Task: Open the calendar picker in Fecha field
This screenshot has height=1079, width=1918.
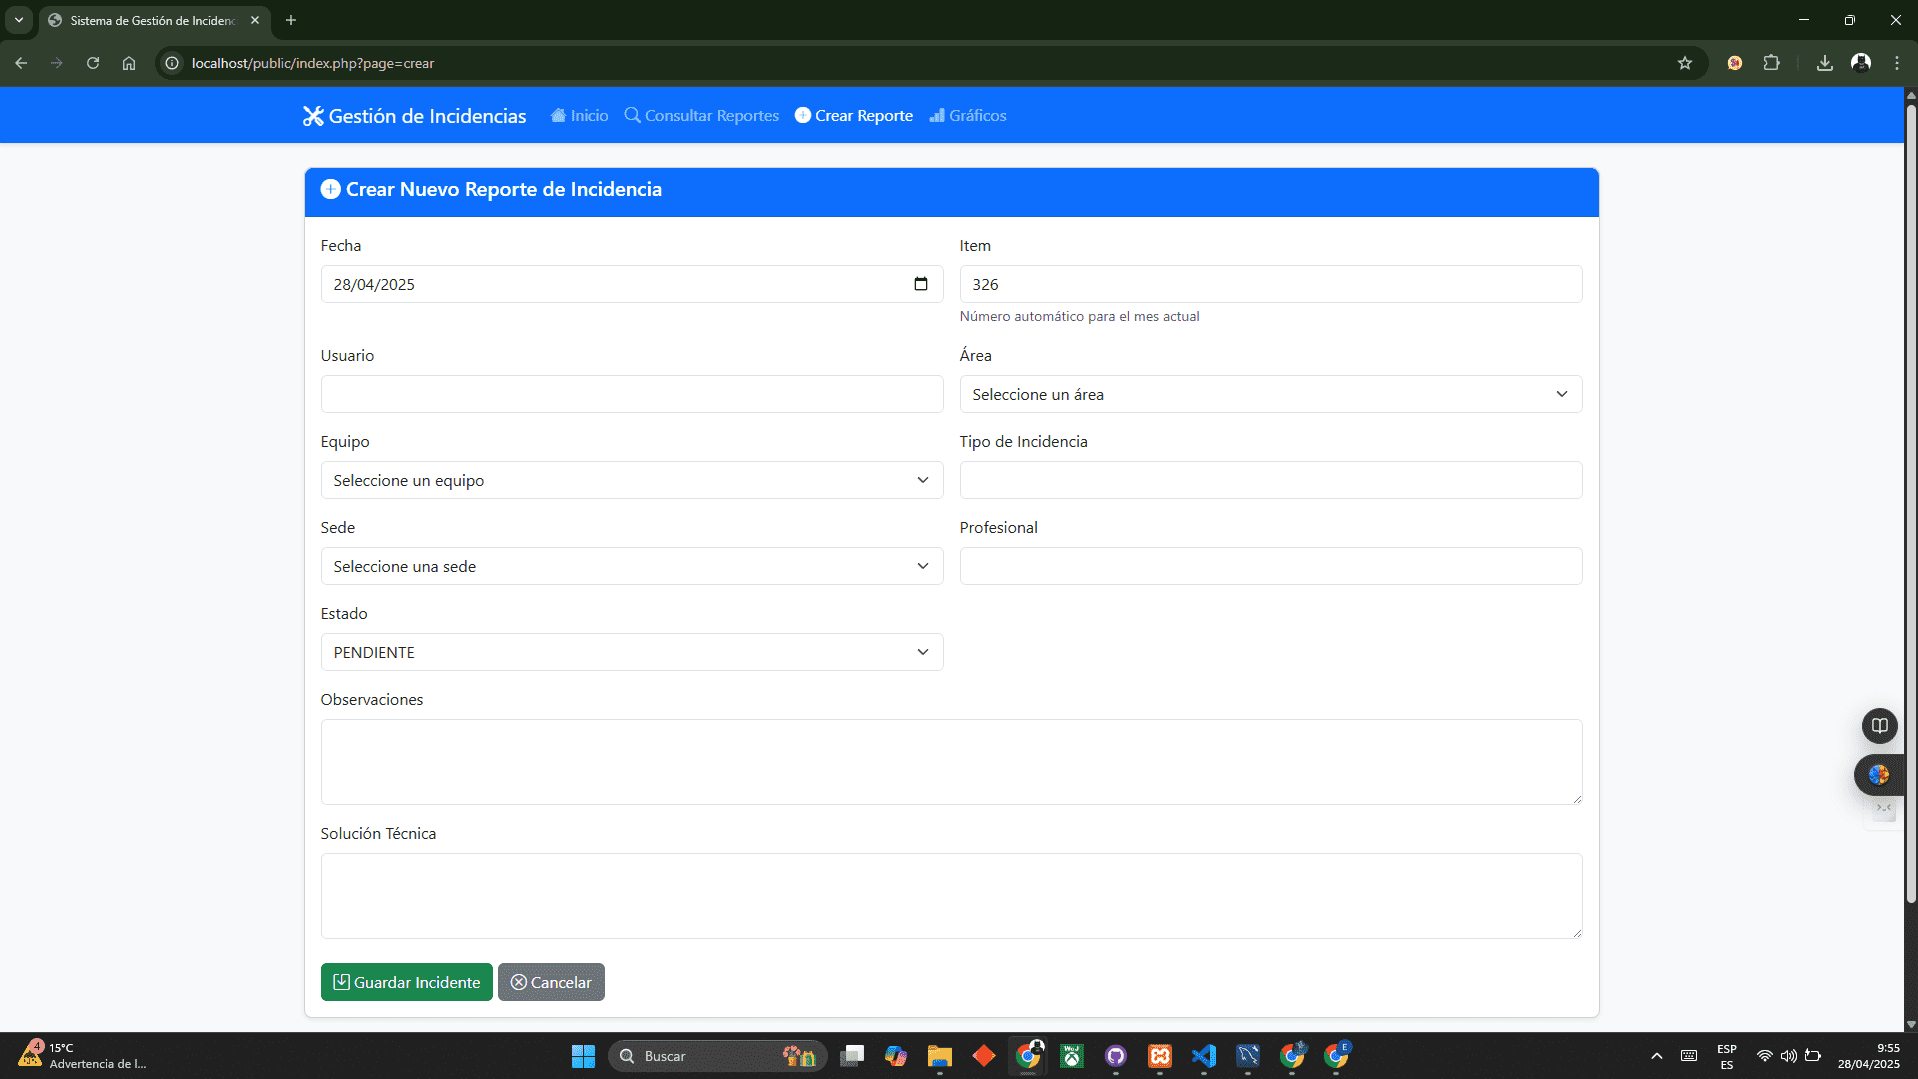Action: coord(920,284)
